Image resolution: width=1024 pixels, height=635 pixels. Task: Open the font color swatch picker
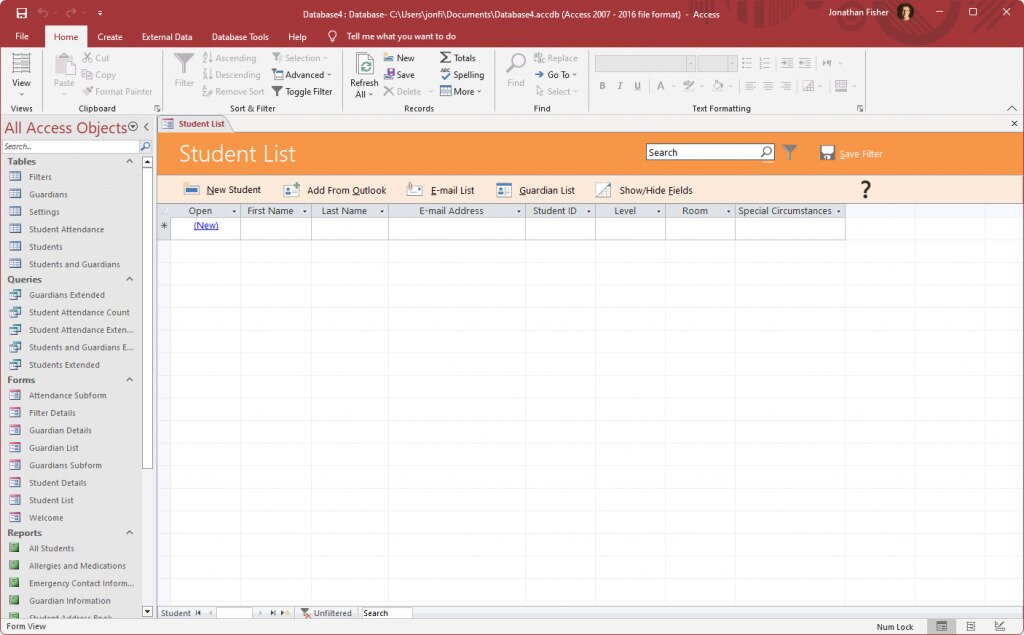click(673, 87)
